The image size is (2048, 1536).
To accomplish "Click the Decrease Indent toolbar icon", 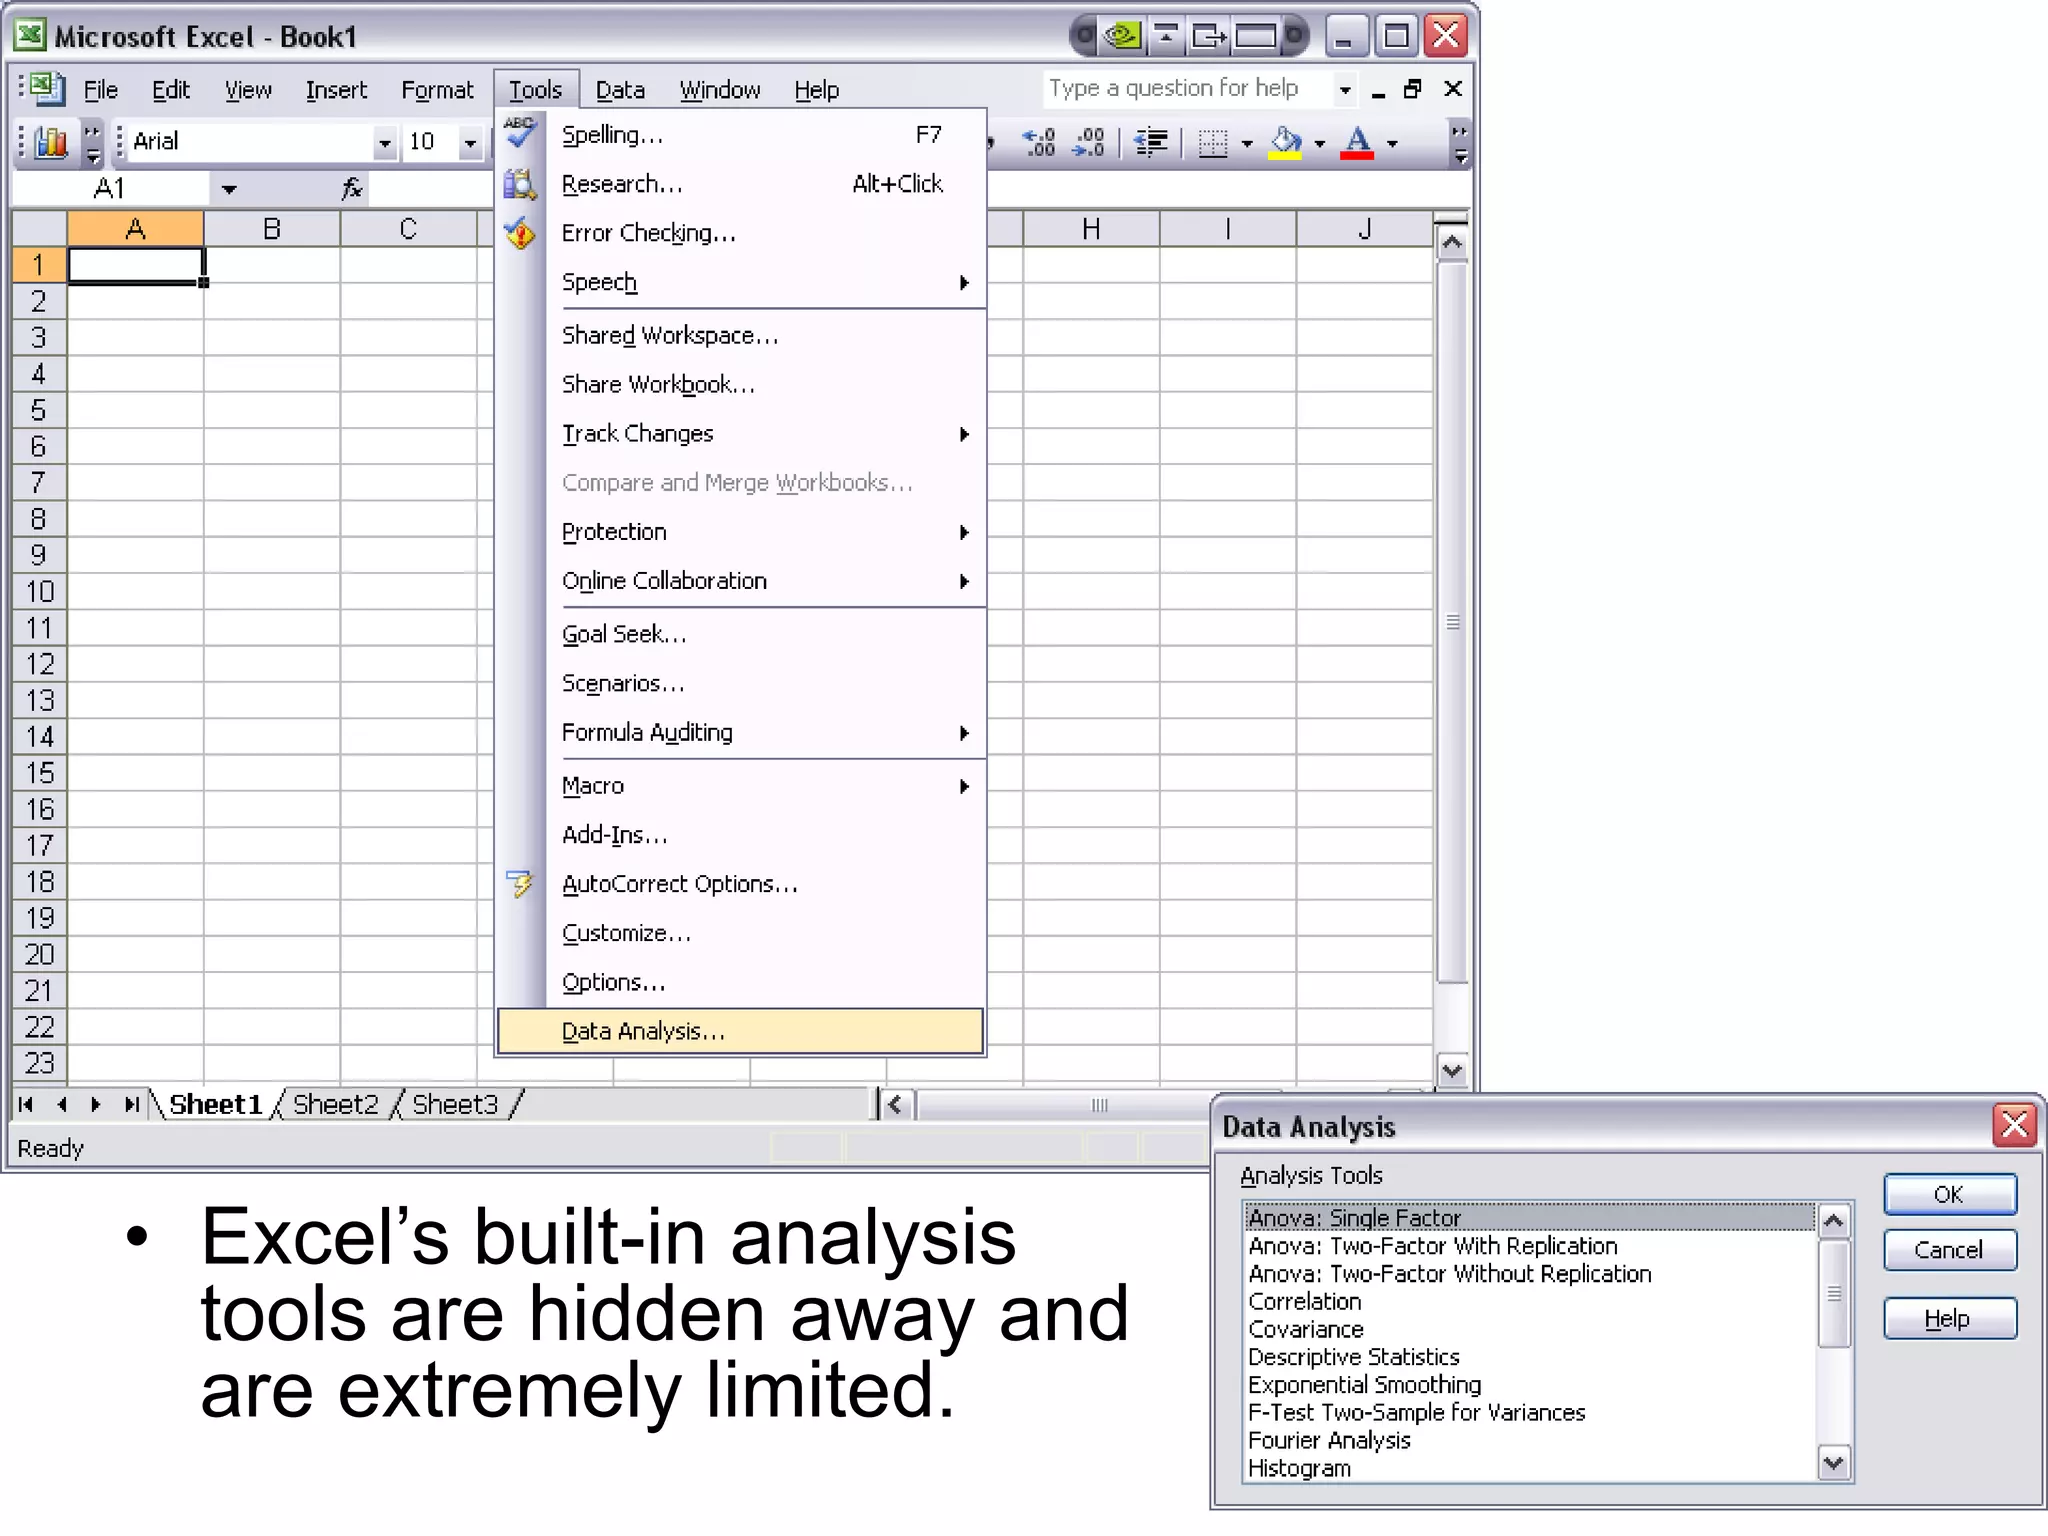I will [x=1151, y=143].
